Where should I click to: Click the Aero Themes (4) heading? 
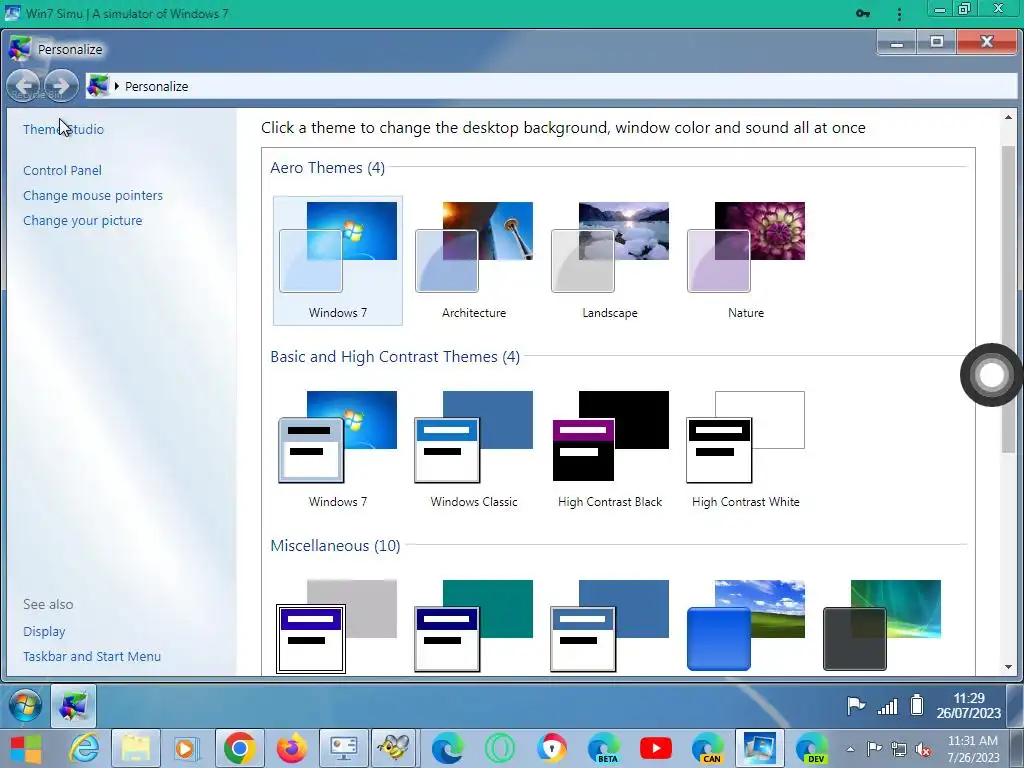click(x=328, y=168)
